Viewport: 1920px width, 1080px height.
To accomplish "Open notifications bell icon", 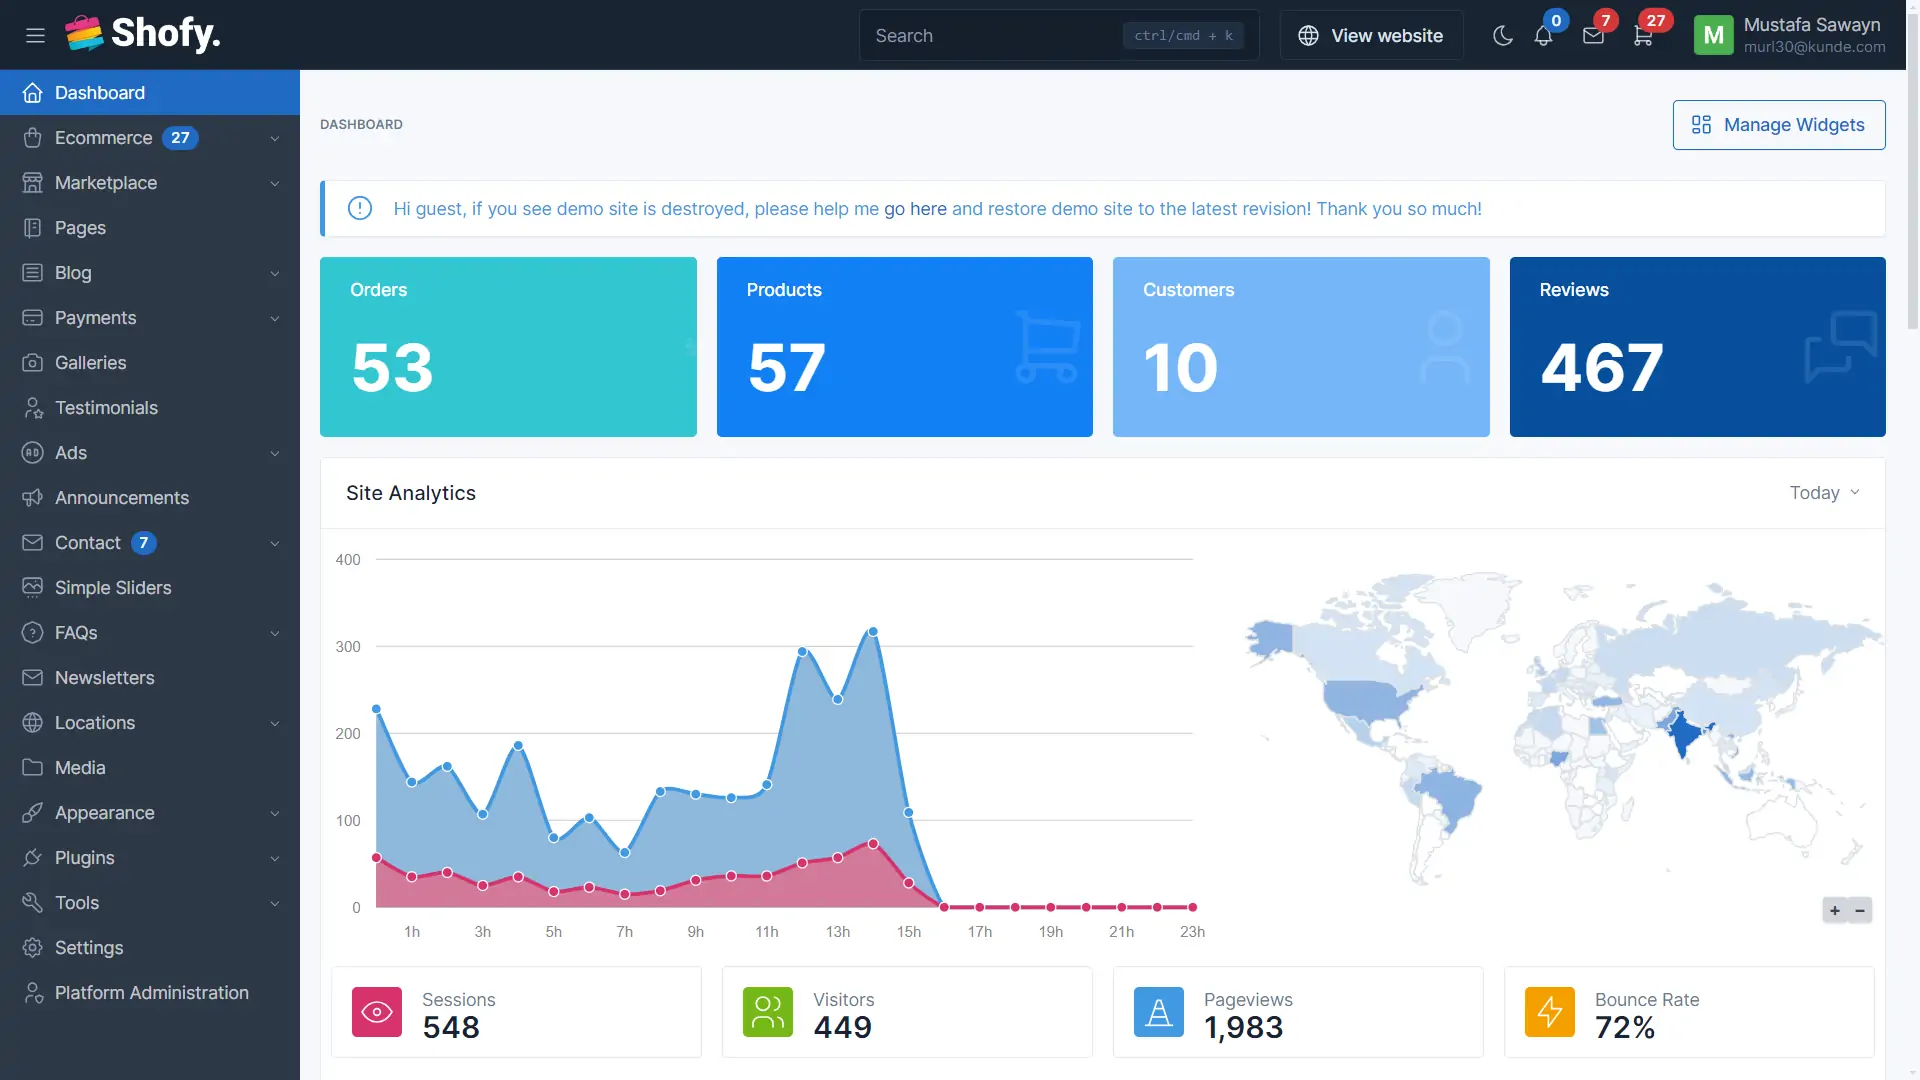I will click(1543, 36).
